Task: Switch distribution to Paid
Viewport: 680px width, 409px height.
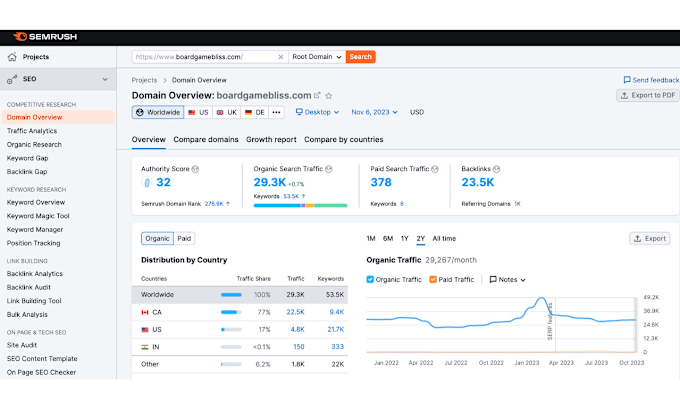Action: (184, 239)
